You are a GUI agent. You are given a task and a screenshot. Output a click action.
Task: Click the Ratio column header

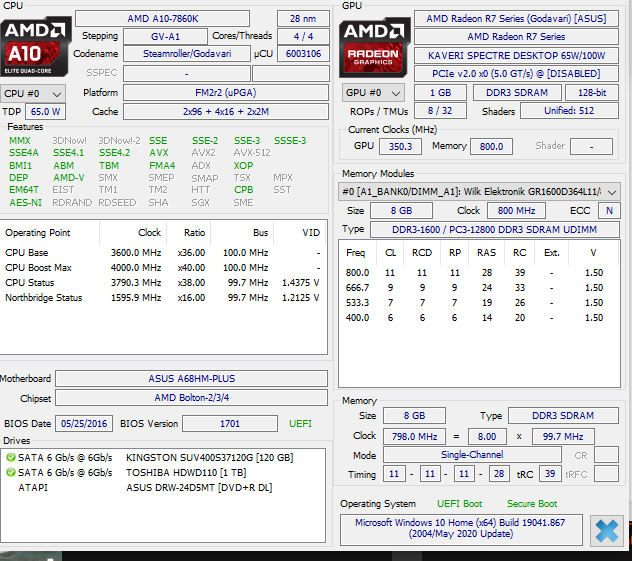click(189, 233)
